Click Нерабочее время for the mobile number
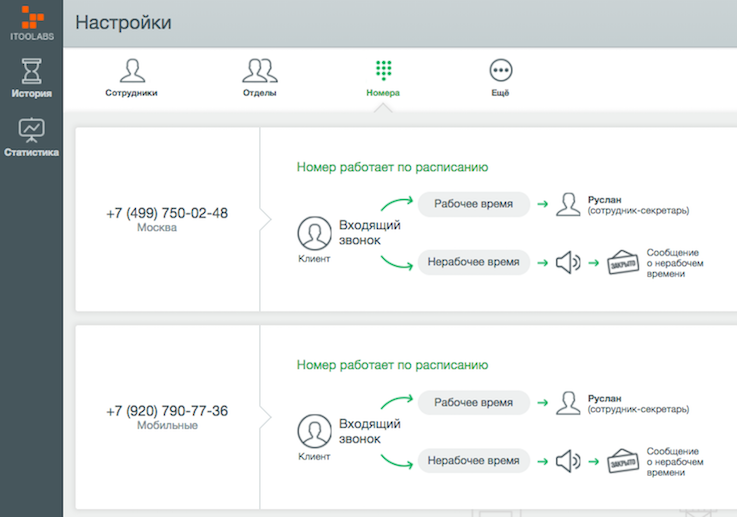Image resolution: width=737 pixels, height=517 pixels. (473, 461)
